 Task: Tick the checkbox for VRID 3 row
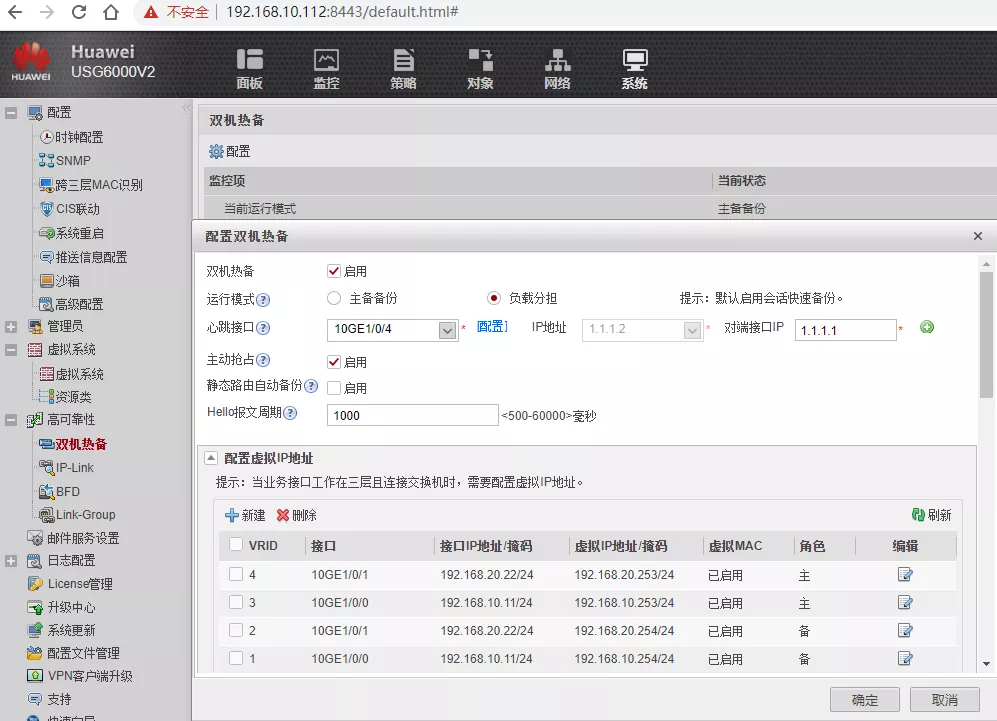coord(236,602)
